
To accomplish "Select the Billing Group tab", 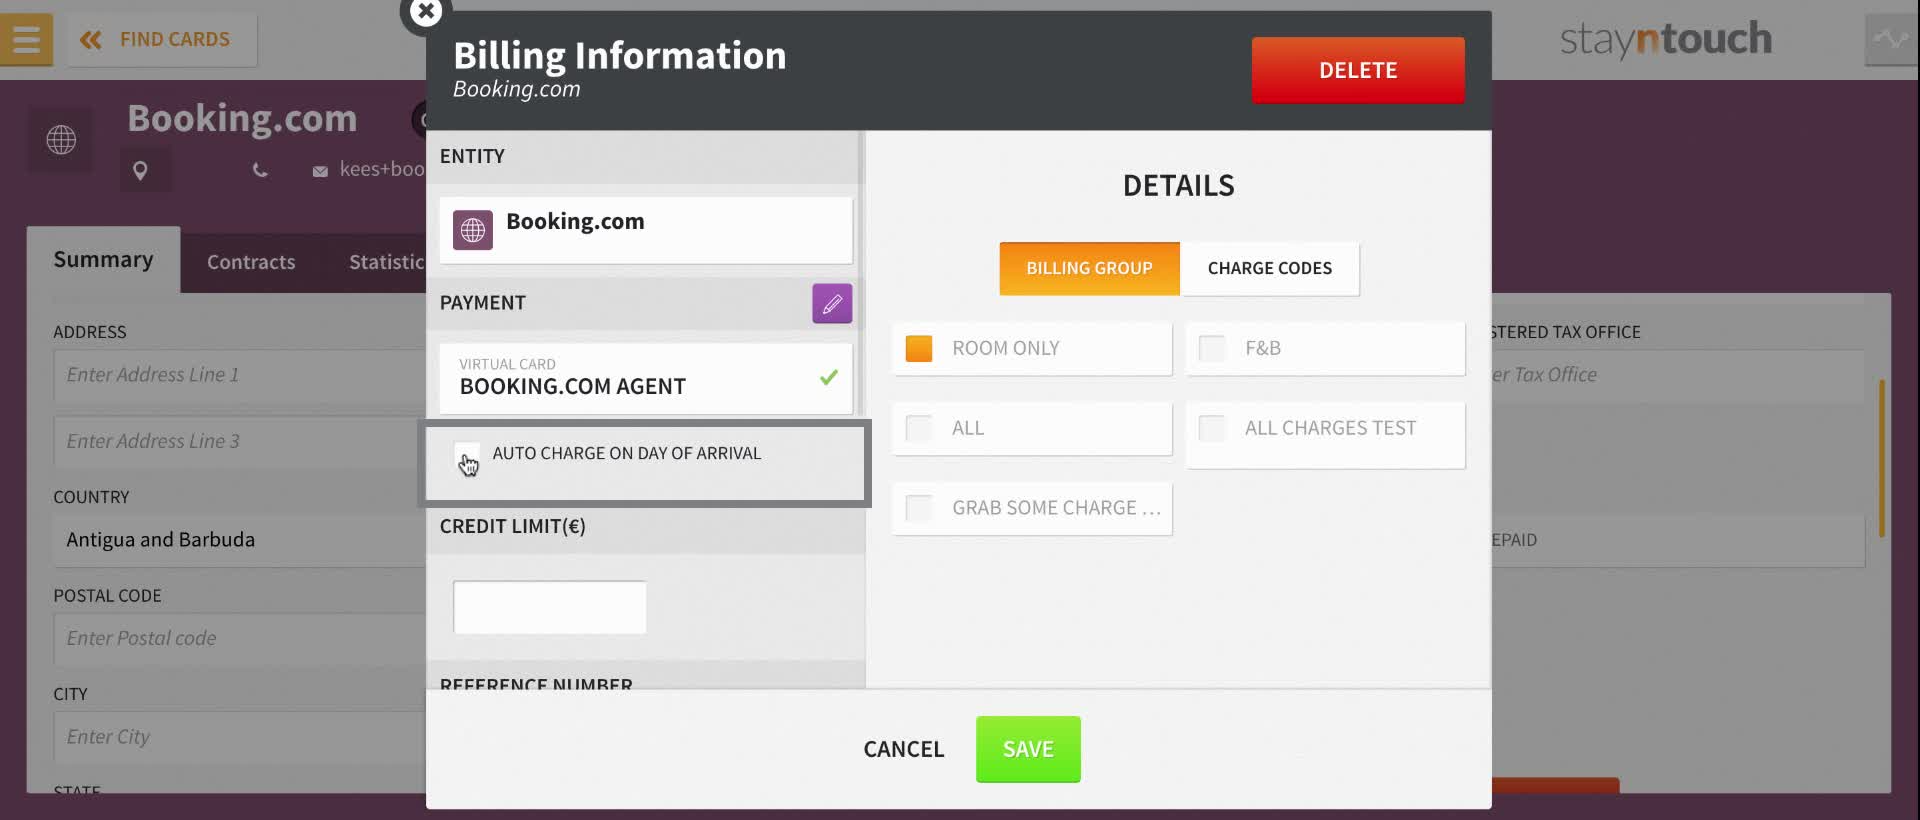I will (x=1089, y=268).
